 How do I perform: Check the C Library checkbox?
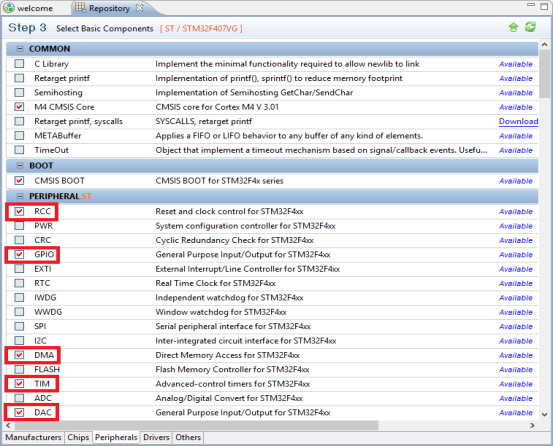click(x=19, y=64)
